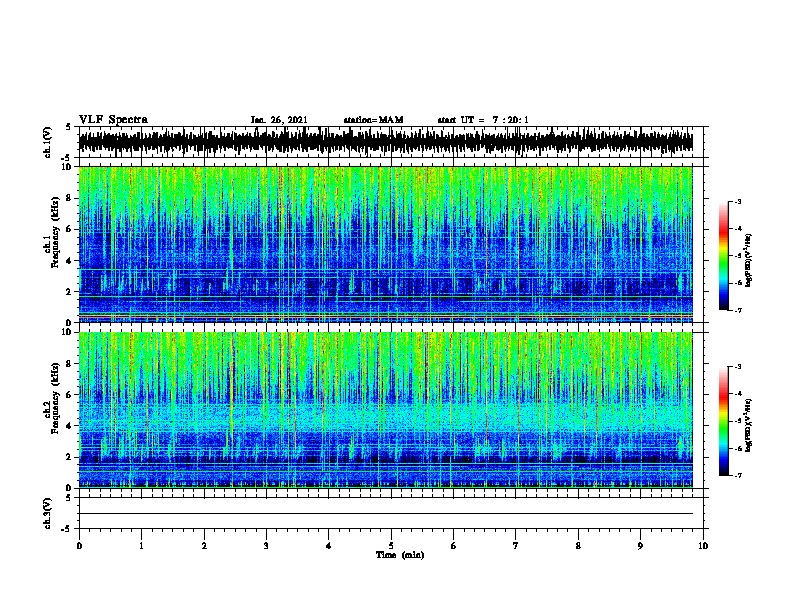Click the ch.2 spectrogram color scale bar

click(x=723, y=421)
